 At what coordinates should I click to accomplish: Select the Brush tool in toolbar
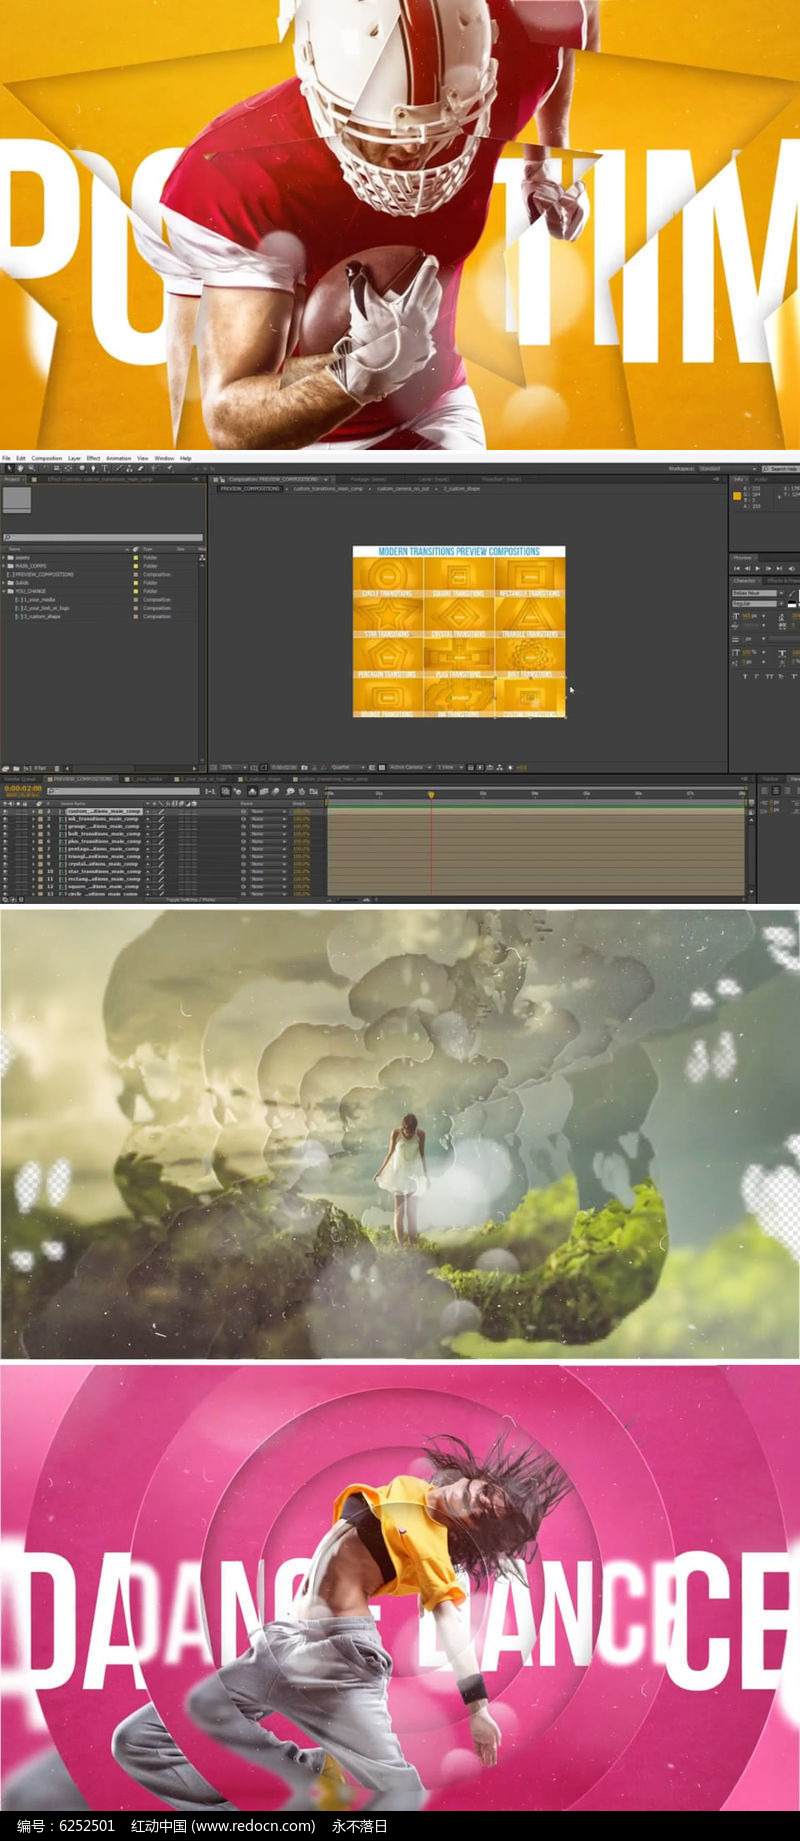tap(118, 468)
